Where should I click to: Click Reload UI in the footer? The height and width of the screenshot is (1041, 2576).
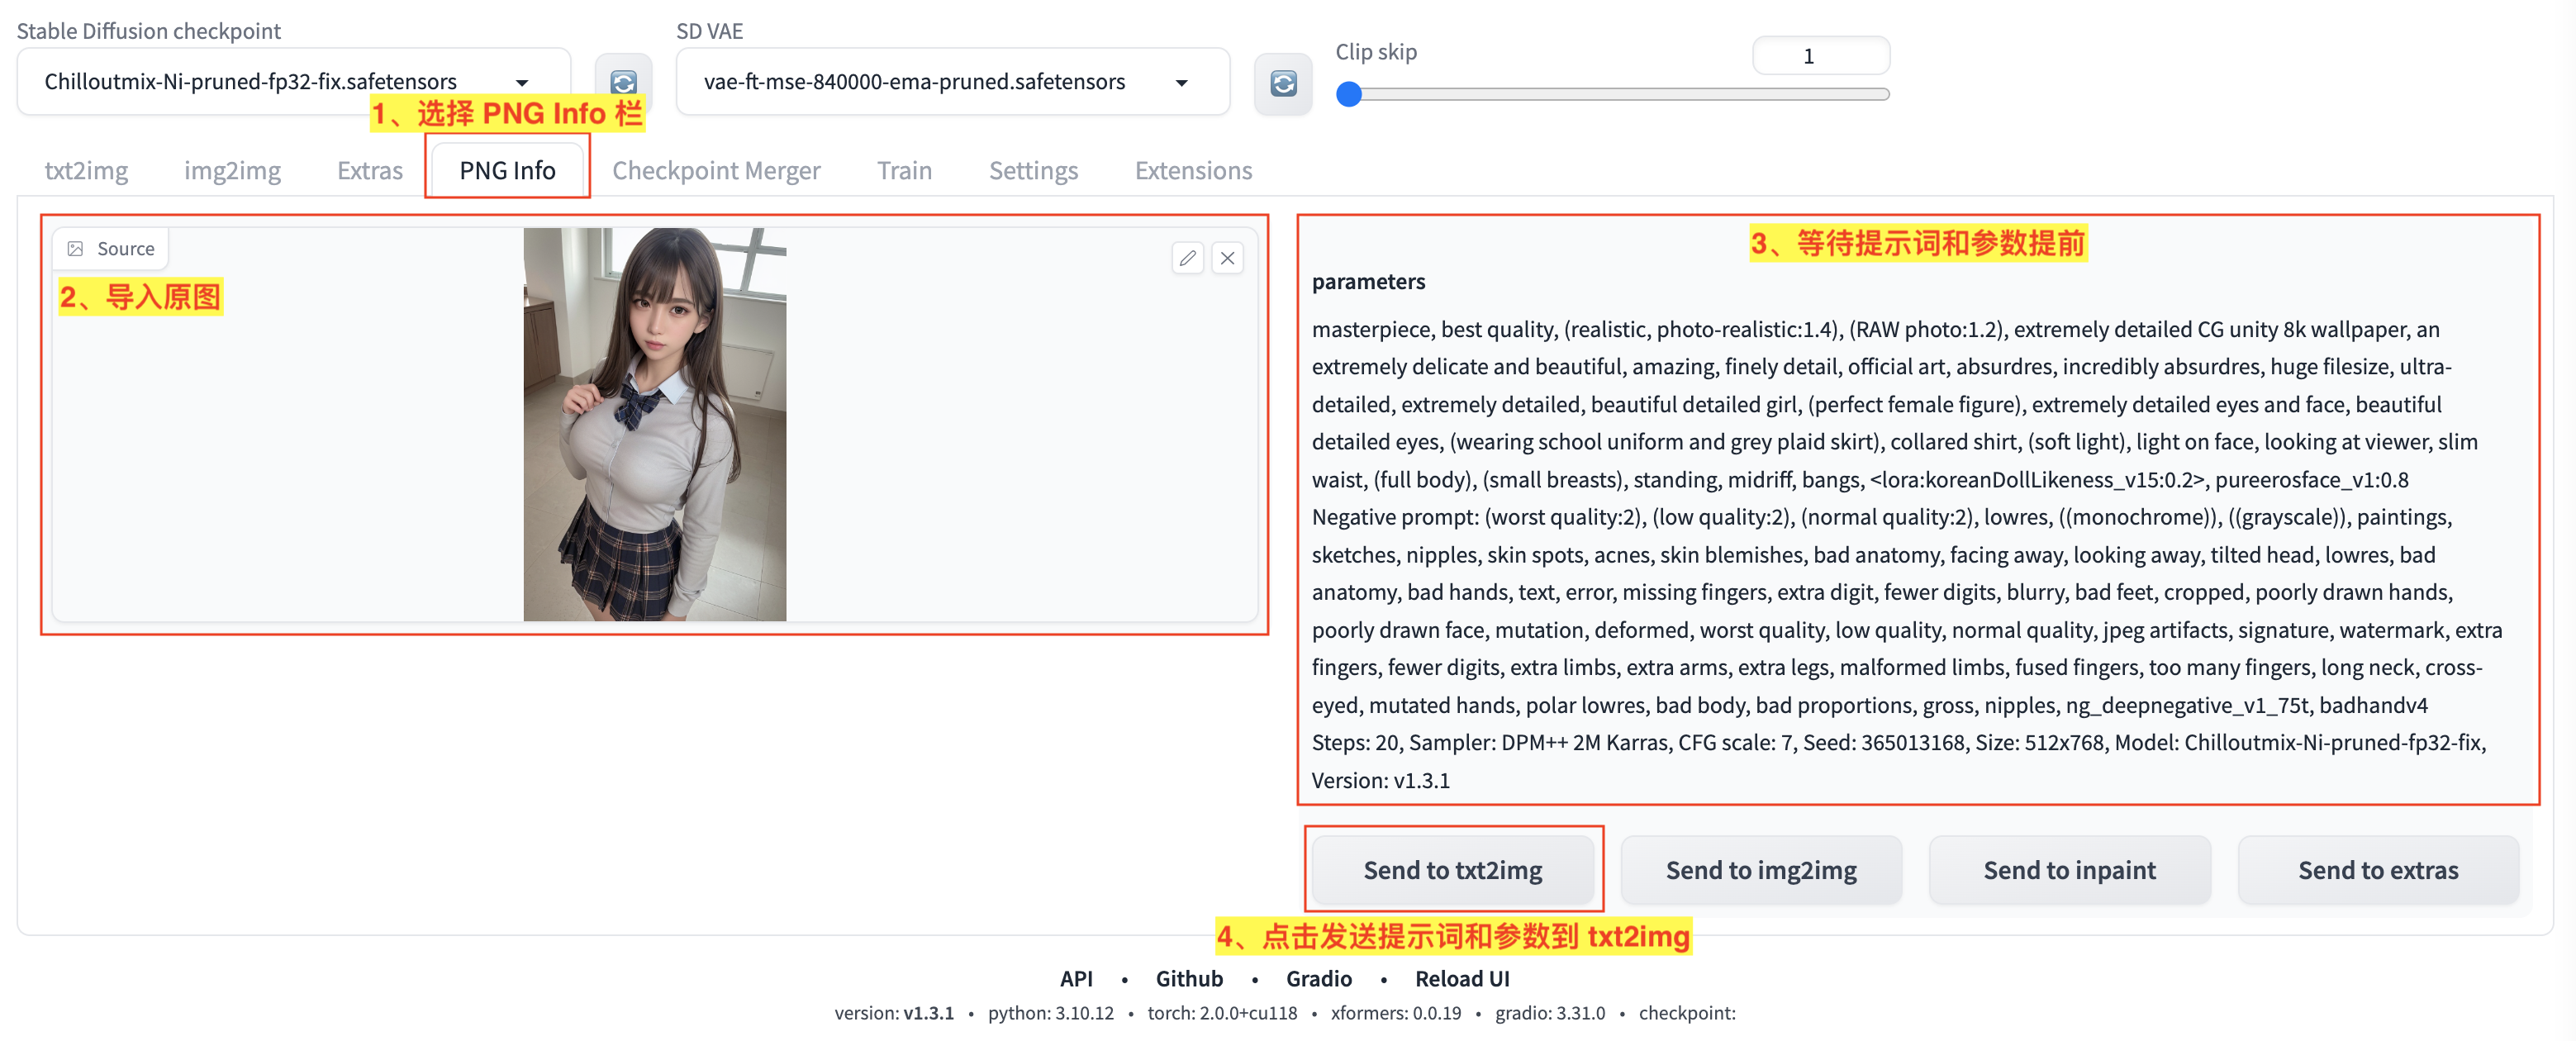coord(1462,978)
